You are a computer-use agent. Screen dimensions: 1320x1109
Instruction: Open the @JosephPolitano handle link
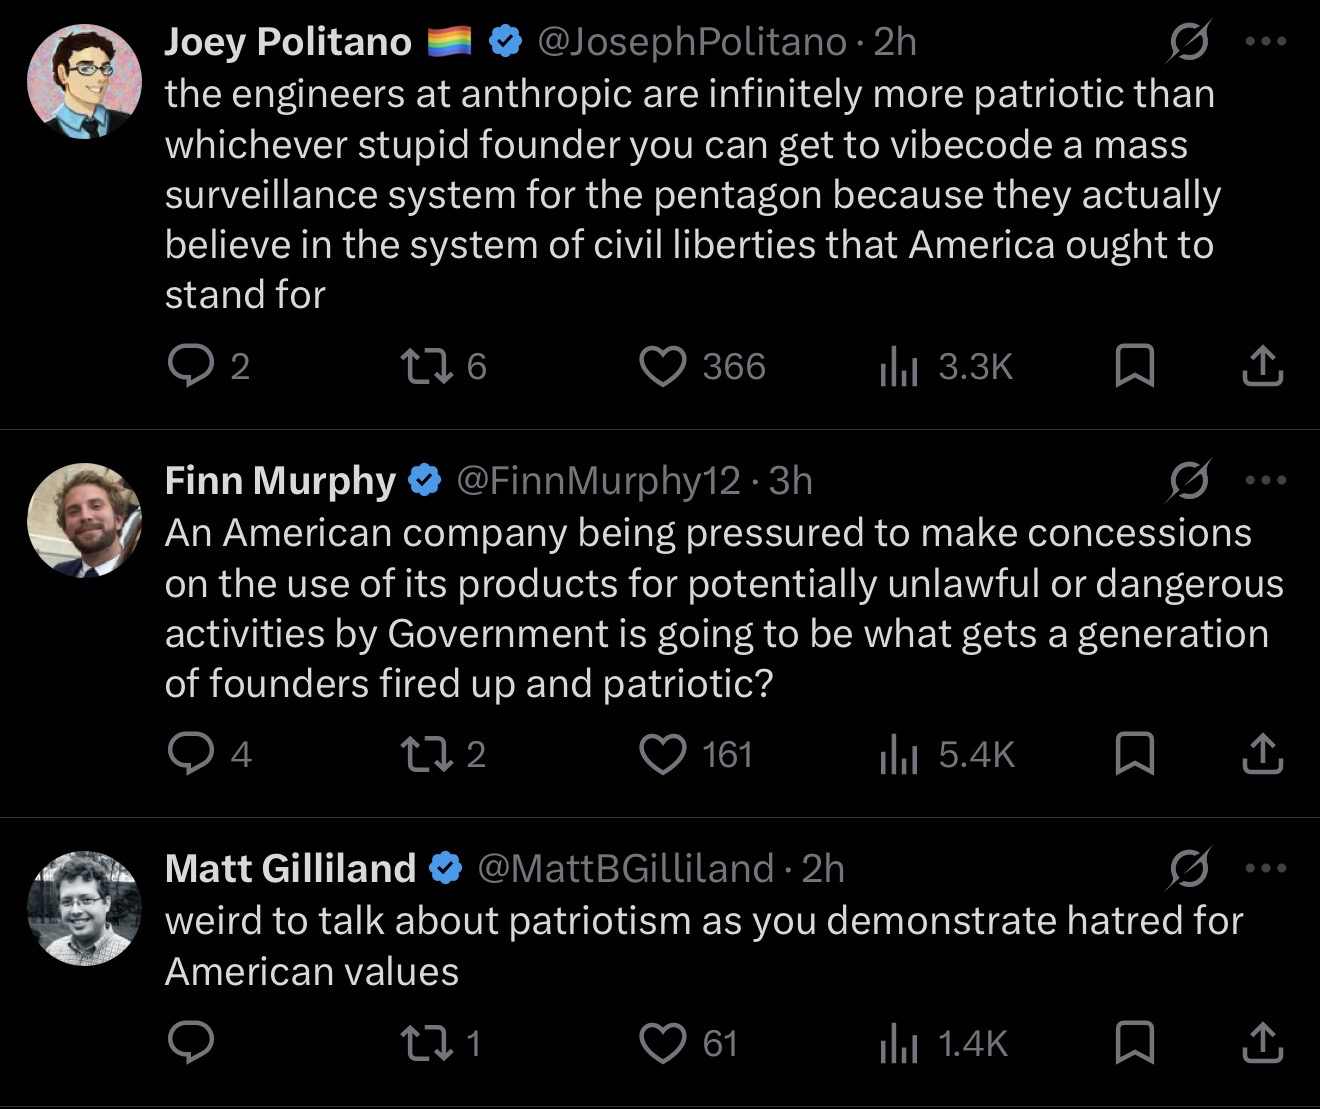coord(692,42)
